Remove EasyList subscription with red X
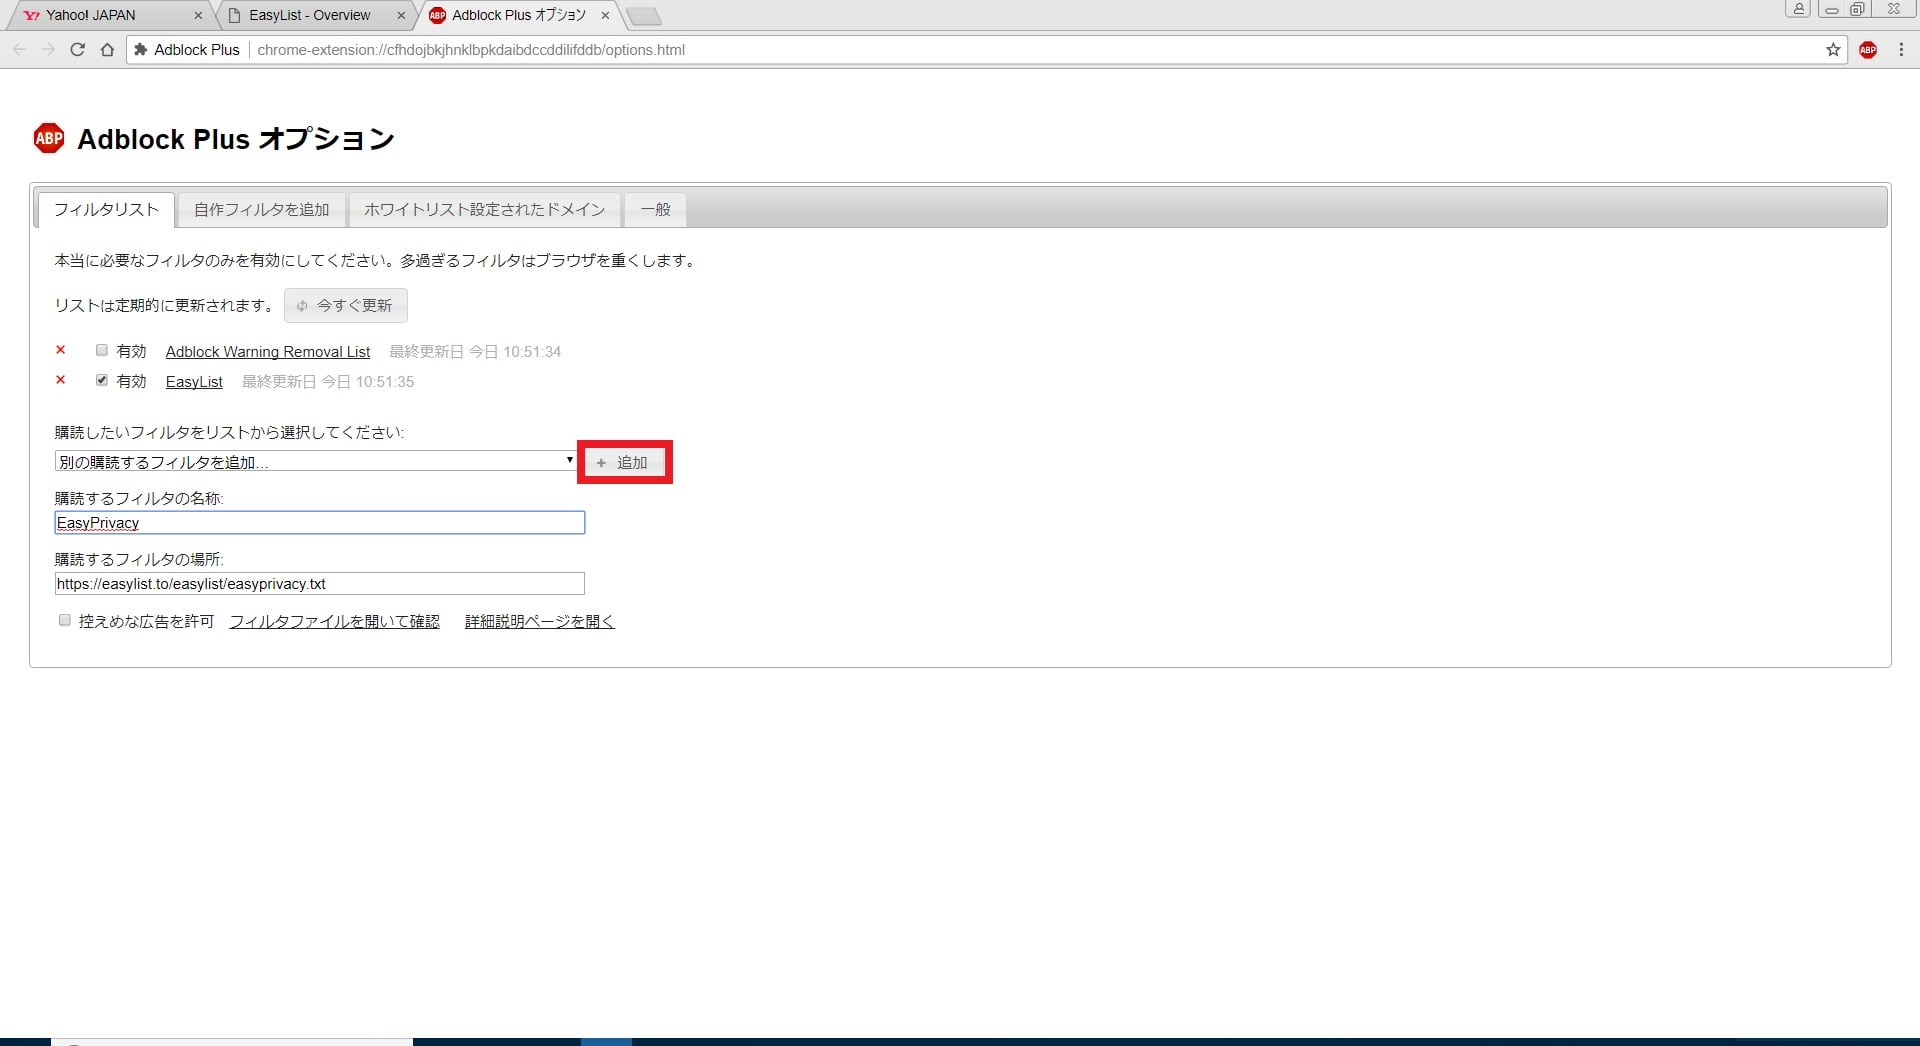 [x=61, y=380]
